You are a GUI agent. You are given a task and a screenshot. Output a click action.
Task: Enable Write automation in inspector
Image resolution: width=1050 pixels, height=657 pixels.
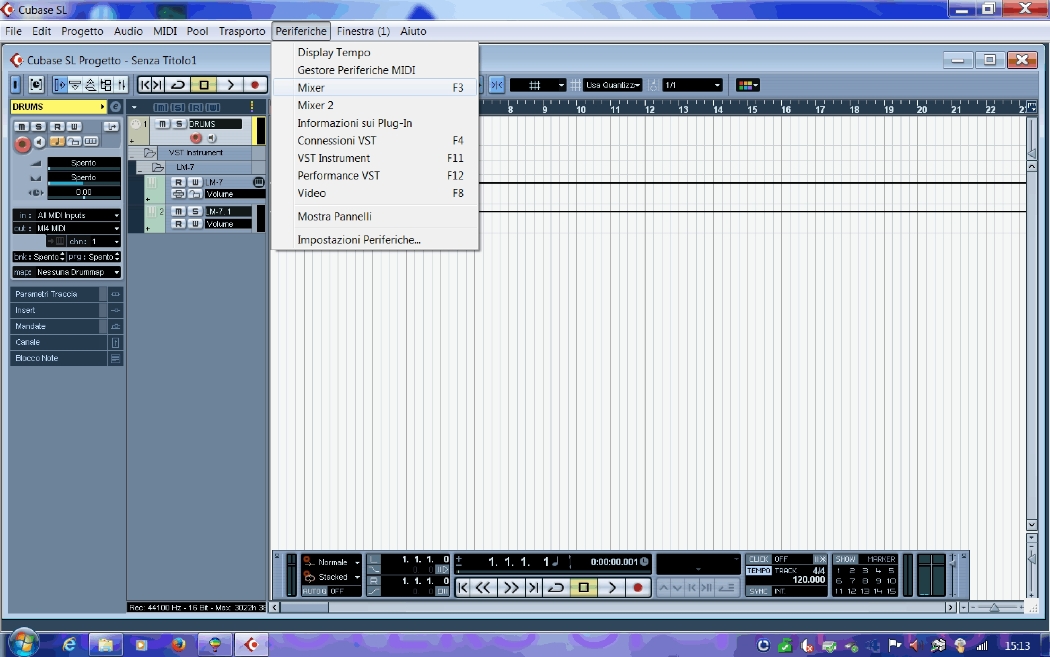coord(74,127)
